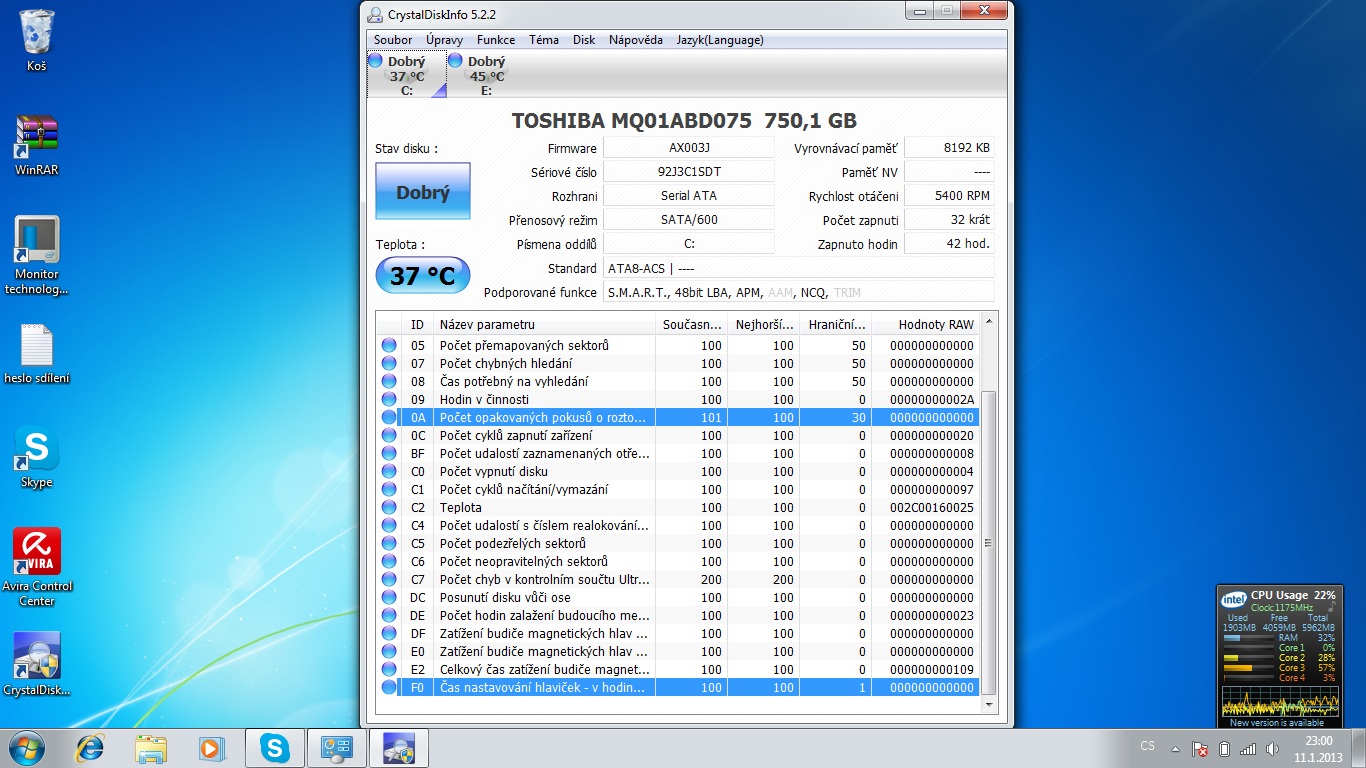Click status icon for row C5 podezřelých sektorů
Viewport: 1366px width, 768px height.
(389, 543)
